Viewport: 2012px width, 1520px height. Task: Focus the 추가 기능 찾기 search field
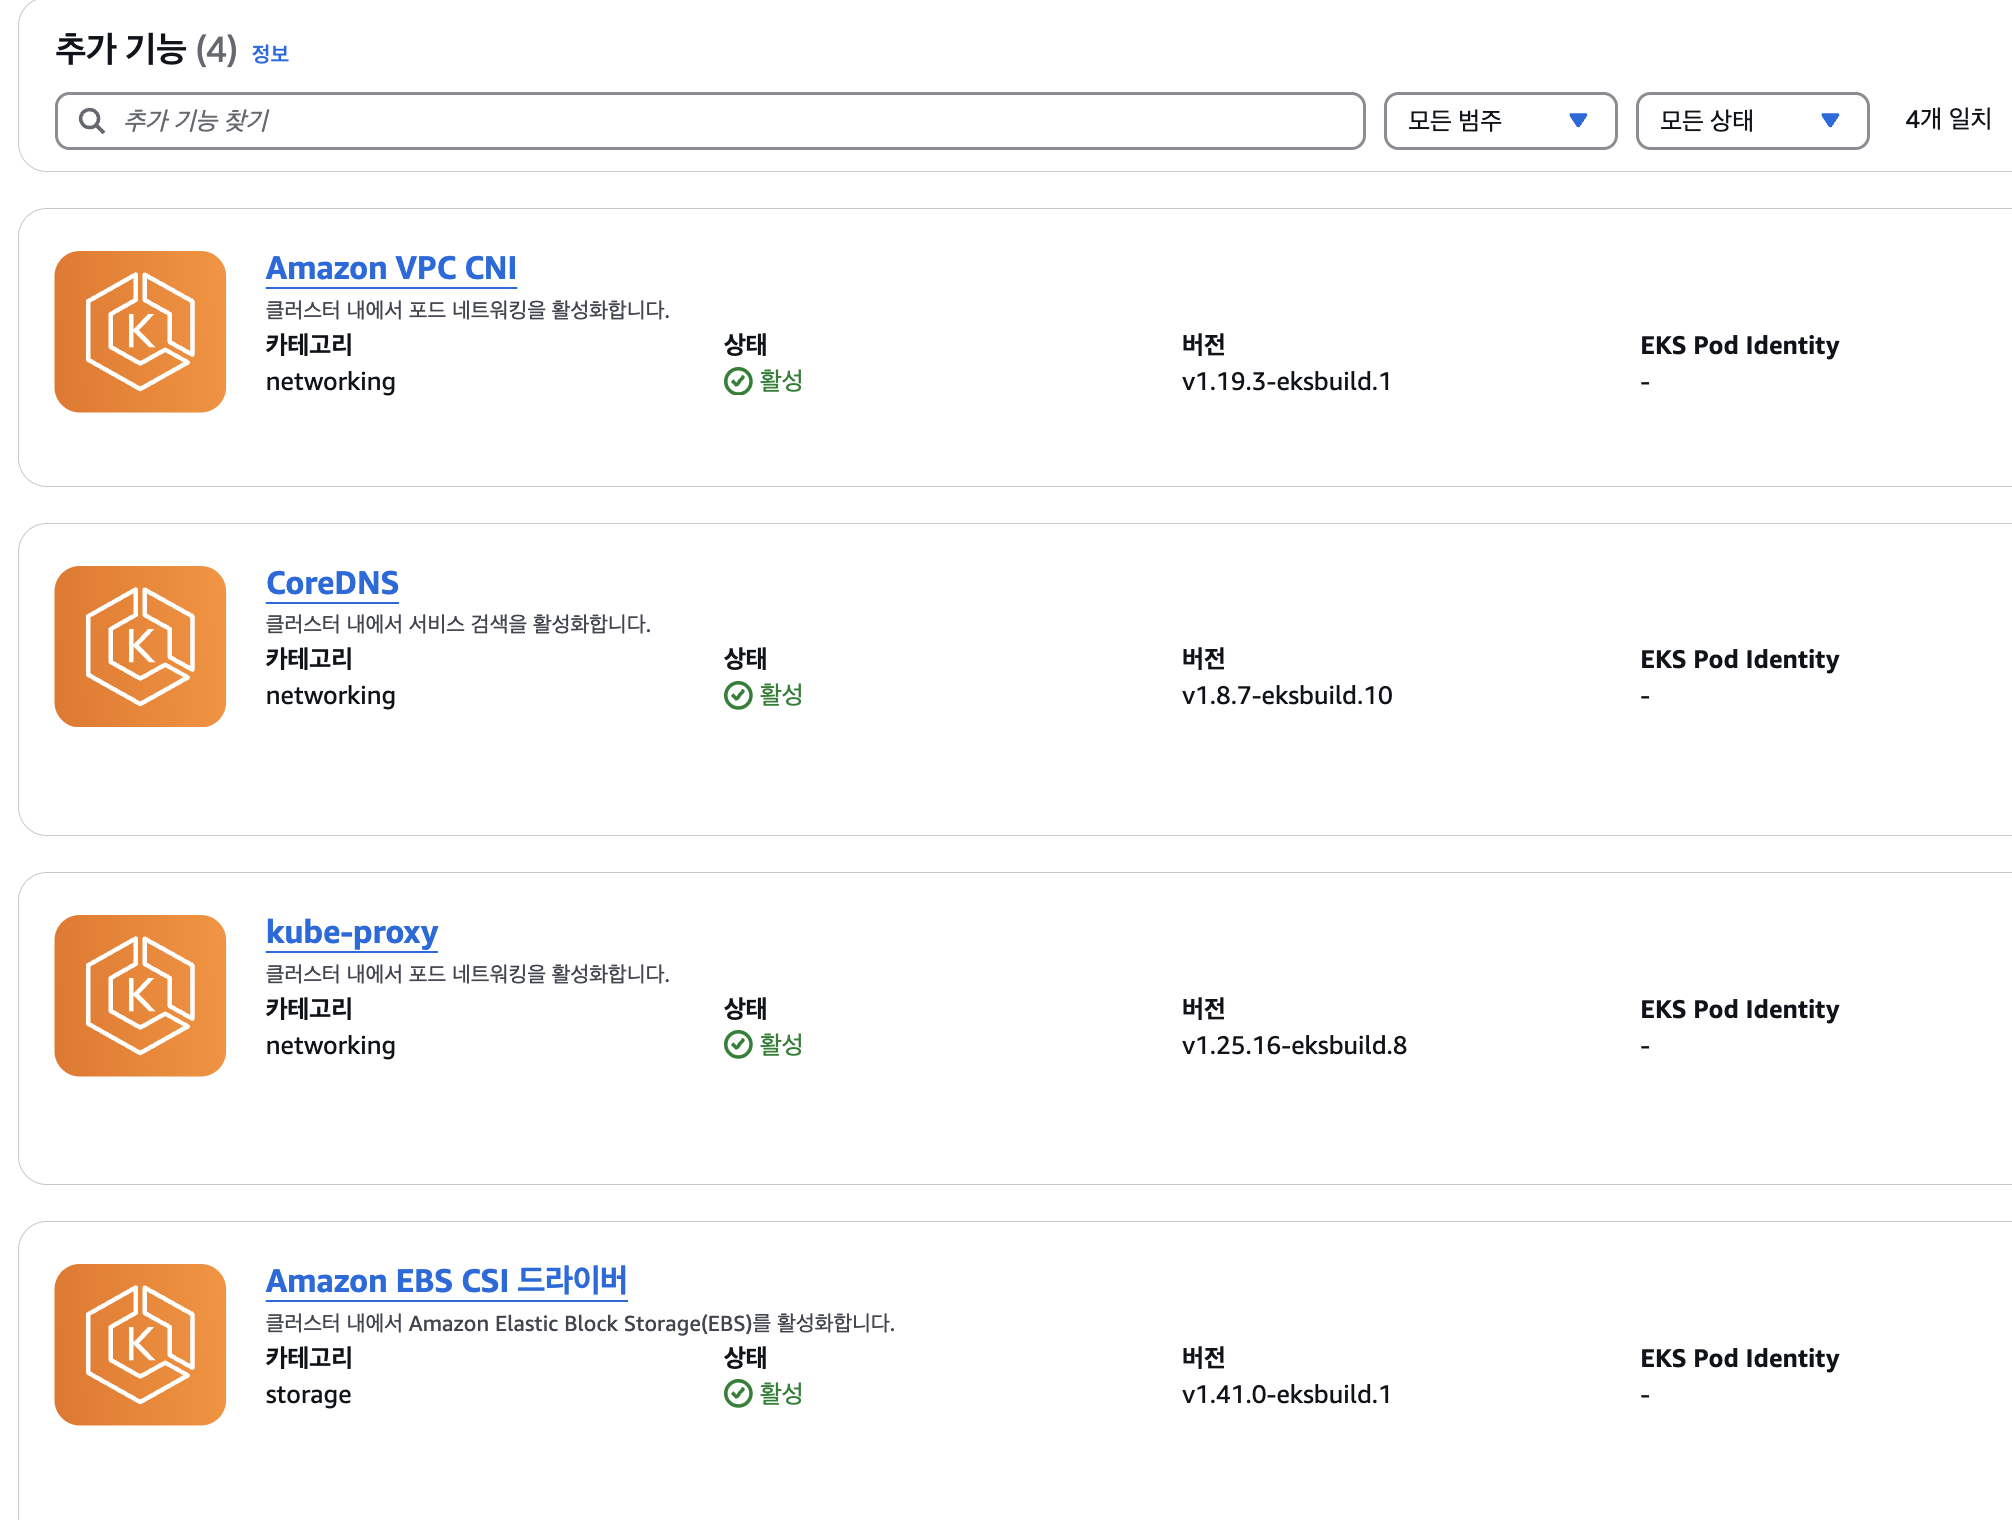(740, 121)
